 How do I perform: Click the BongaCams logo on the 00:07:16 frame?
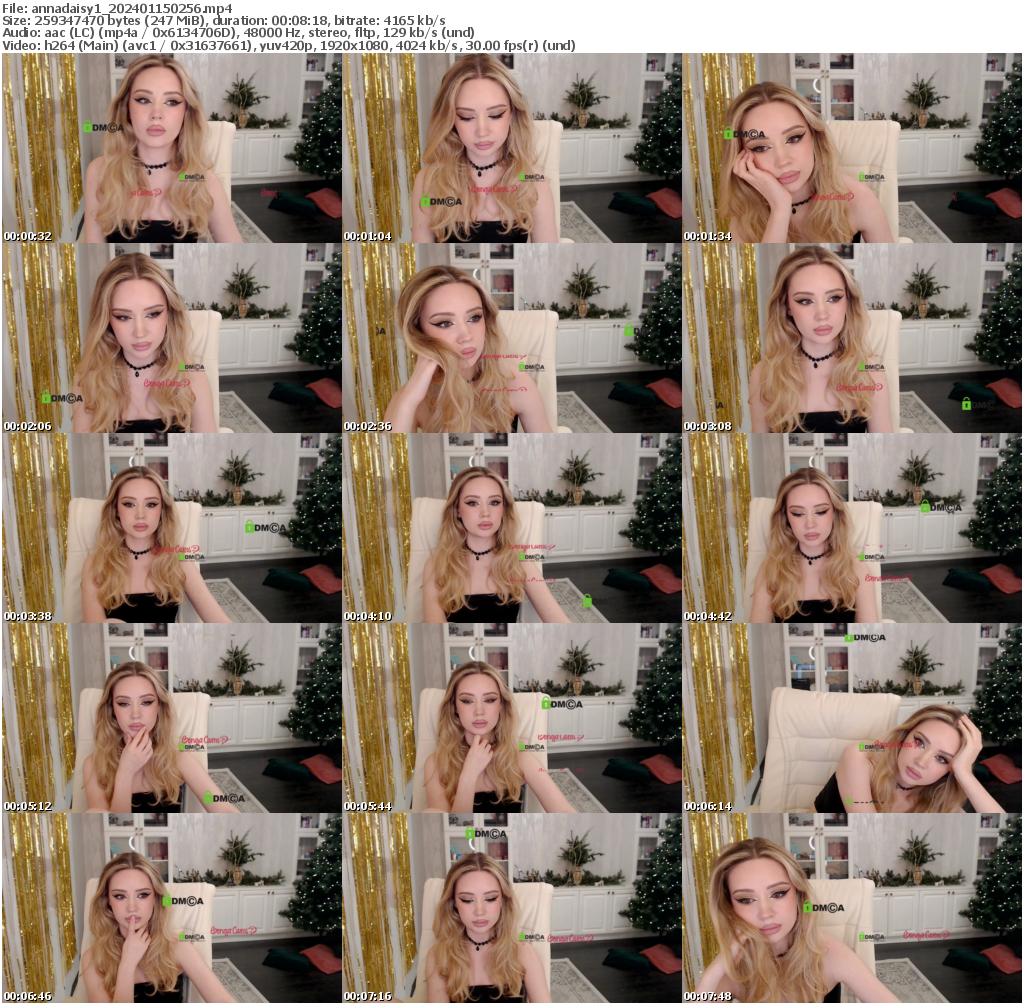point(571,938)
